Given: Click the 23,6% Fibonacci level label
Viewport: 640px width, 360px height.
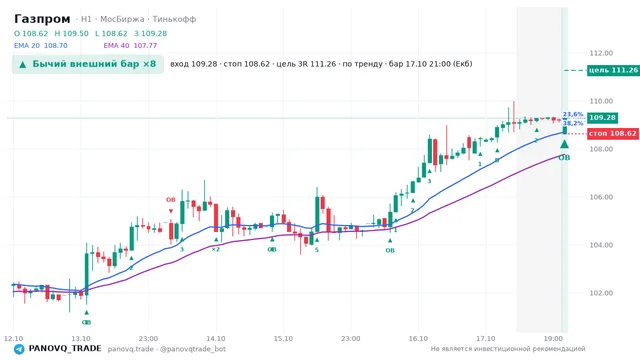Looking at the screenshot, I should point(573,114).
